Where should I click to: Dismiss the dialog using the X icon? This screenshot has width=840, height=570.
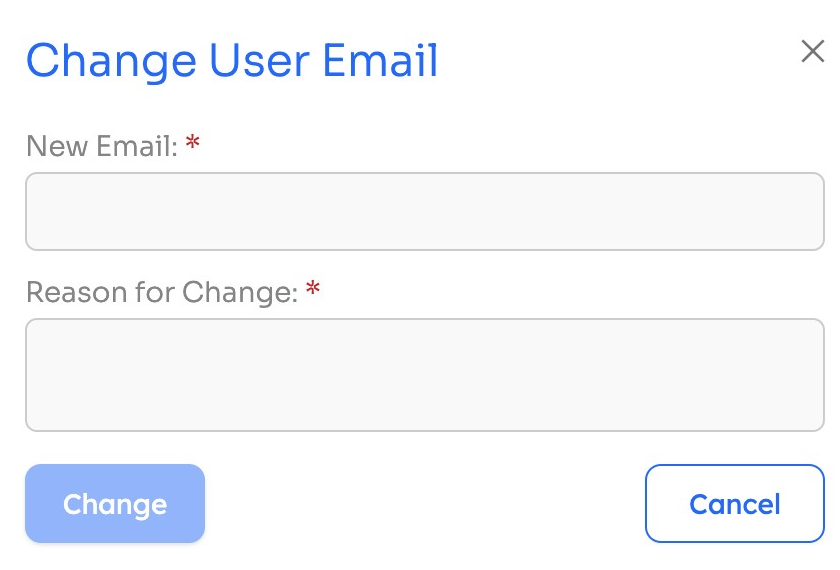click(812, 51)
